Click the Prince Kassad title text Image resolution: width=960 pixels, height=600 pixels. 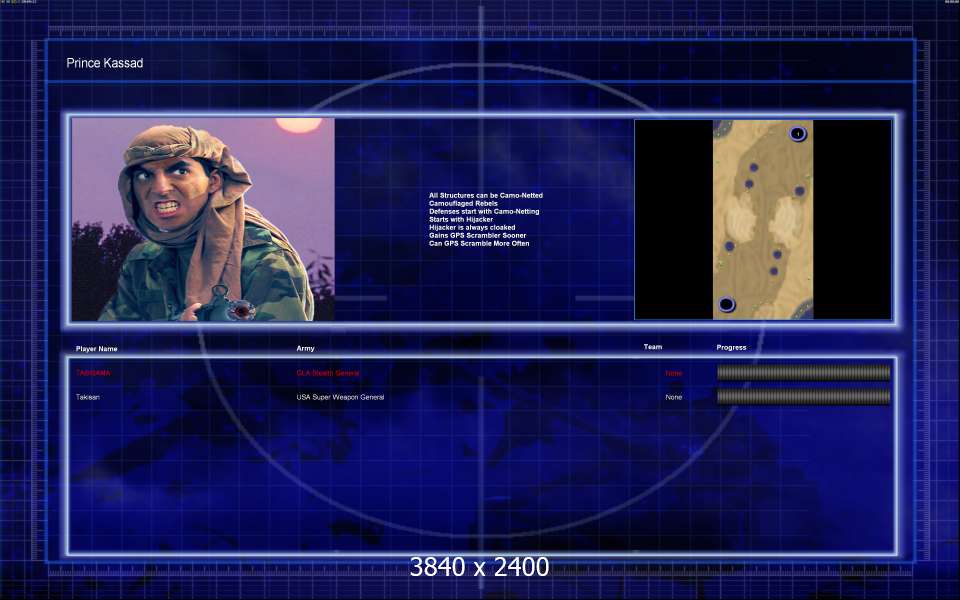point(105,63)
